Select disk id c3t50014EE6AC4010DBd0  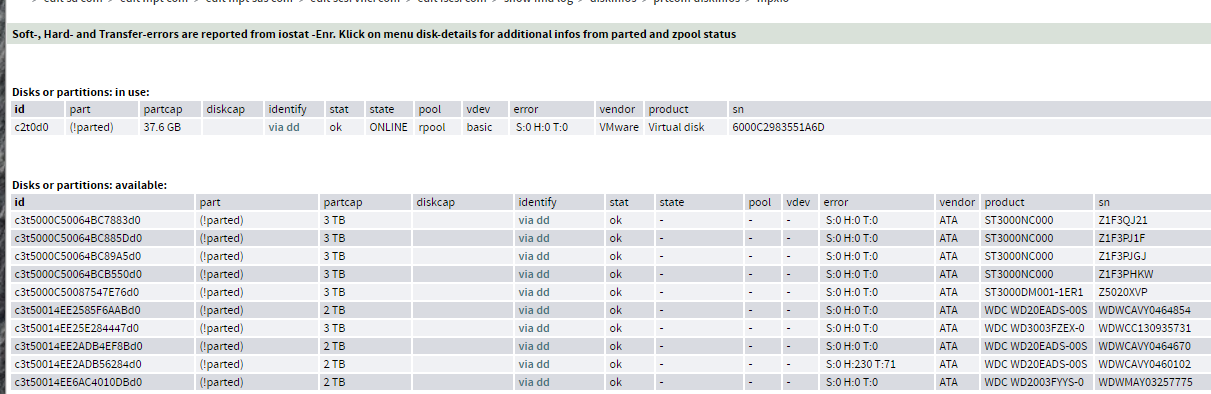[x=77, y=382]
